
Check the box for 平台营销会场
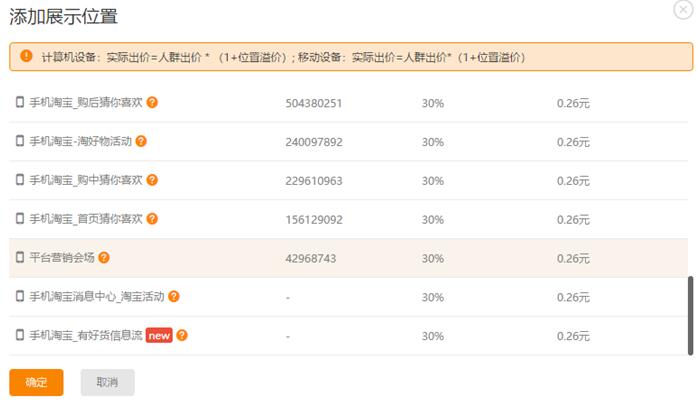pos(20,257)
